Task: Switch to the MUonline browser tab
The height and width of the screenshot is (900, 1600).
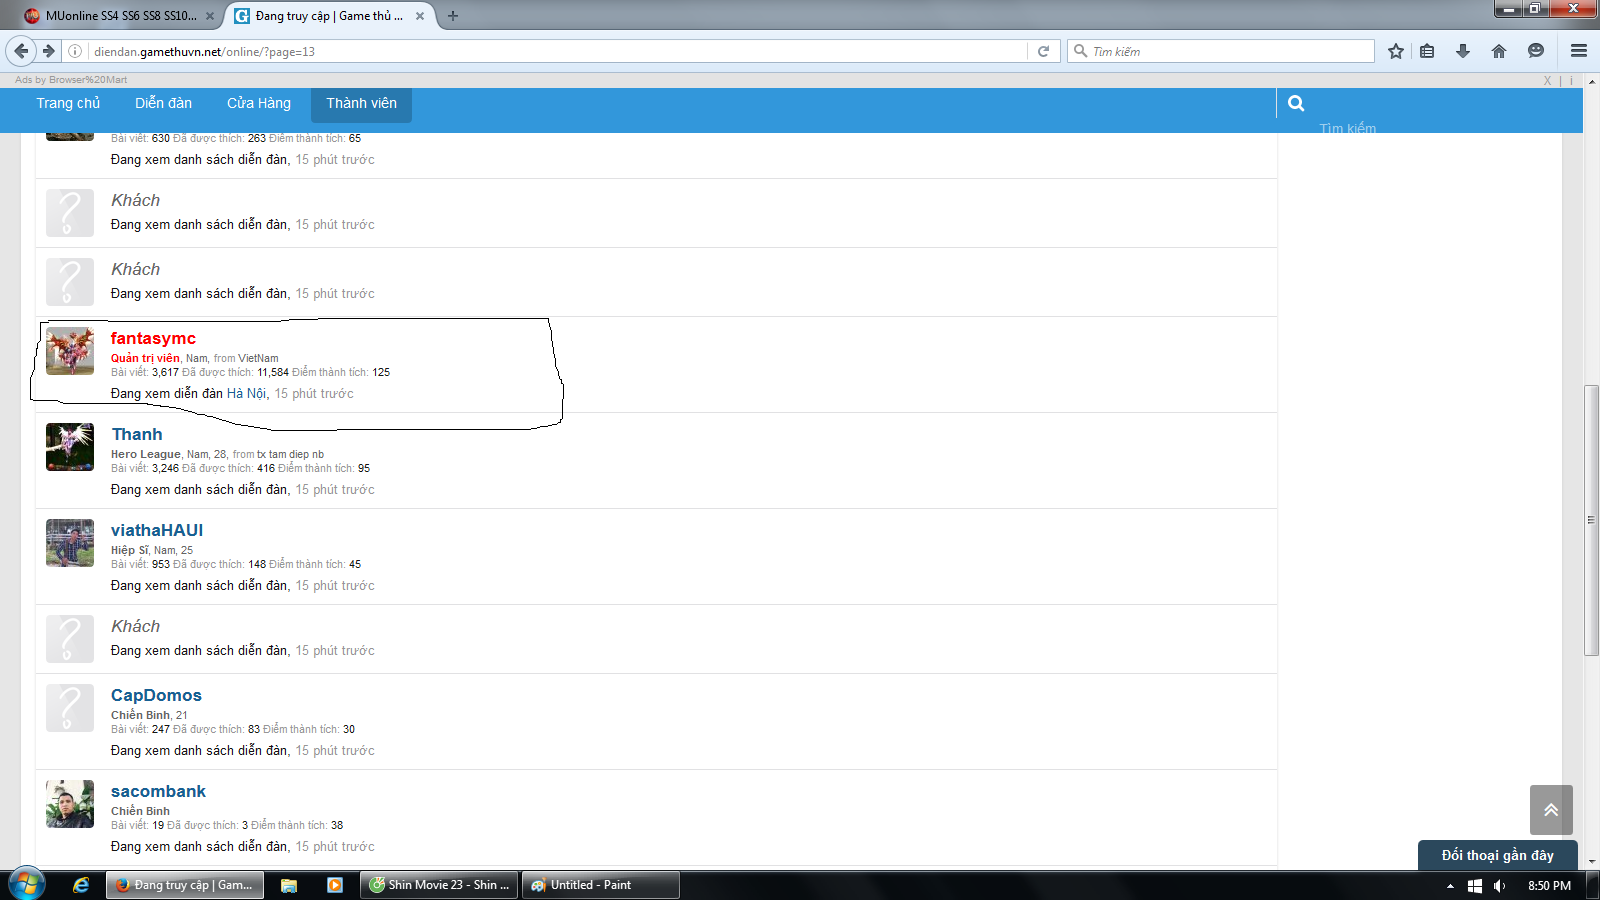Action: click(120, 16)
